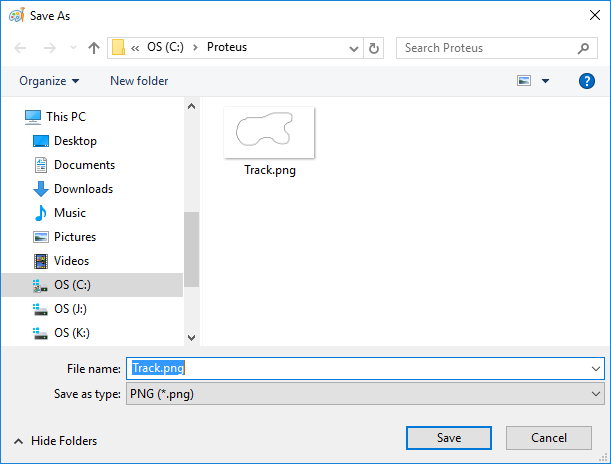The height and width of the screenshot is (464, 611).
Task: Open the address bar path dropdown
Action: coord(354,47)
